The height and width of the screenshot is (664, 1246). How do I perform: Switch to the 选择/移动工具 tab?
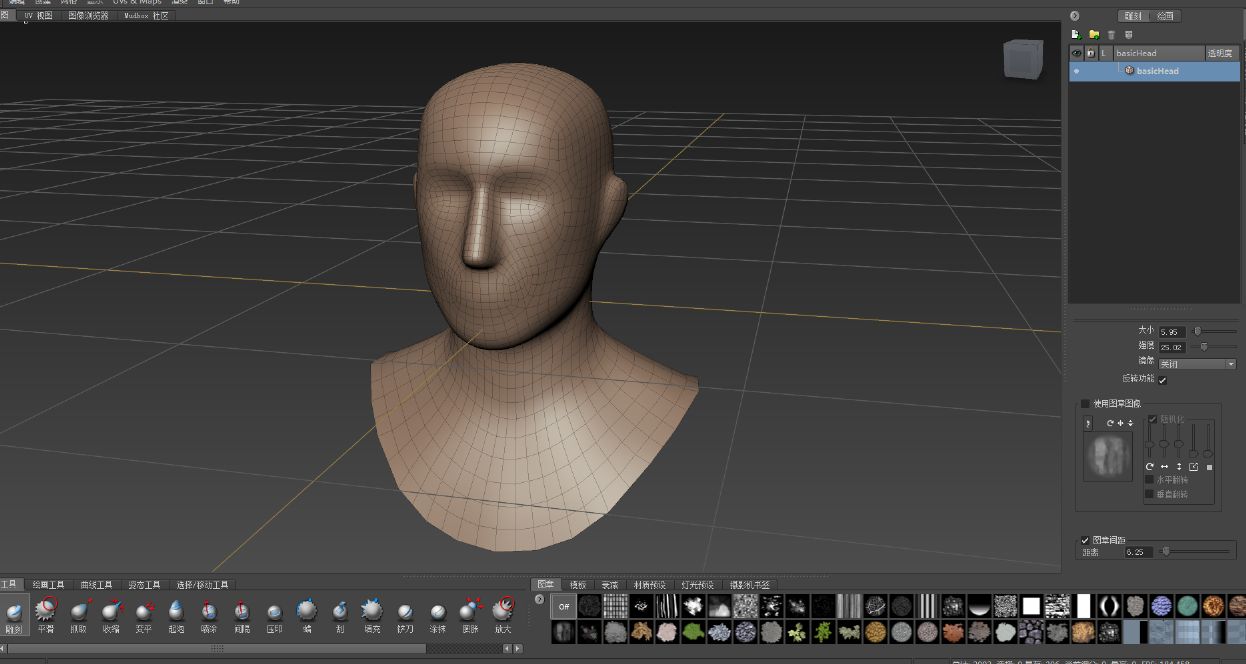(x=203, y=585)
